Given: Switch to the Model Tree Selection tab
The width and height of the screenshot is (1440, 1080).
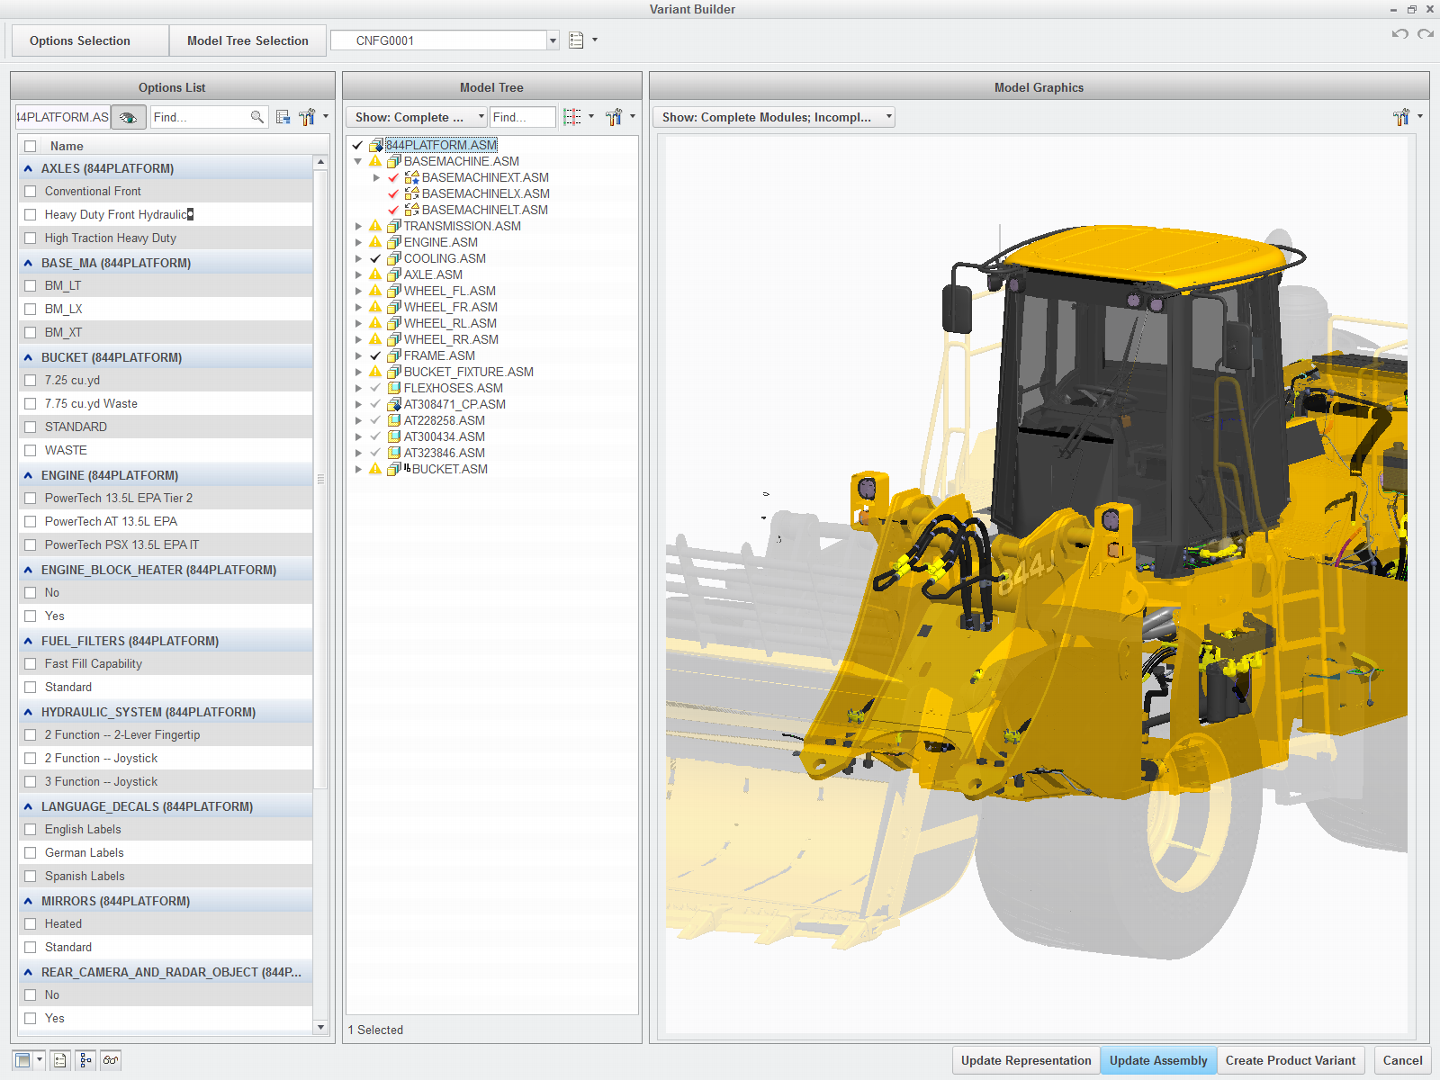Looking at the screenshot, I should (x=247, y=40).
